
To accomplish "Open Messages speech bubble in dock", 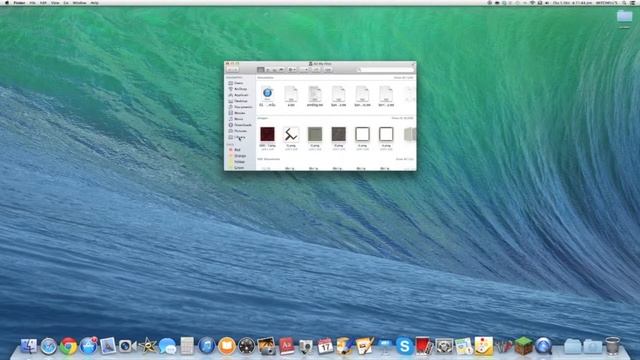I will click(167, 347).
